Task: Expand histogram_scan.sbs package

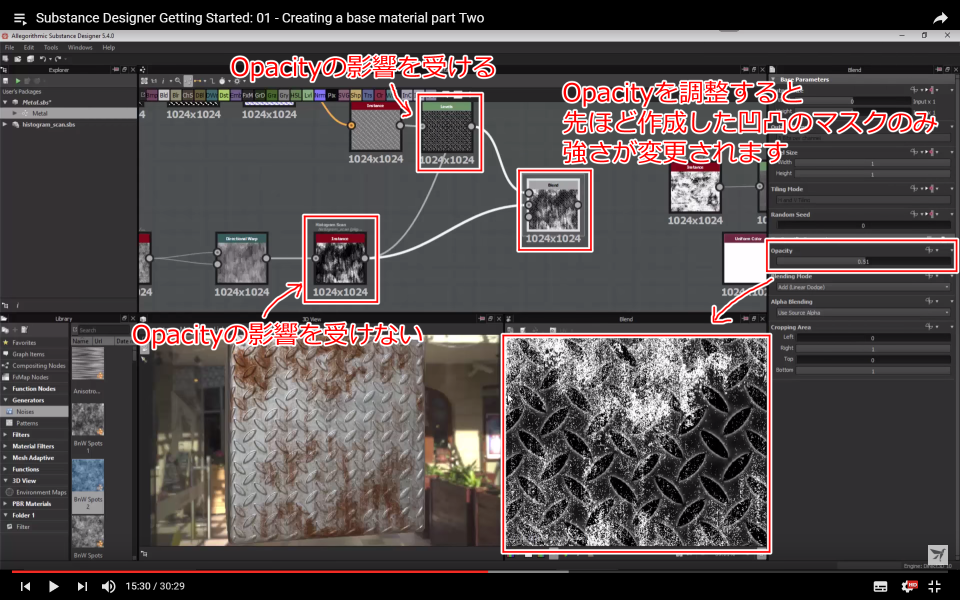Action: point(6,124)
